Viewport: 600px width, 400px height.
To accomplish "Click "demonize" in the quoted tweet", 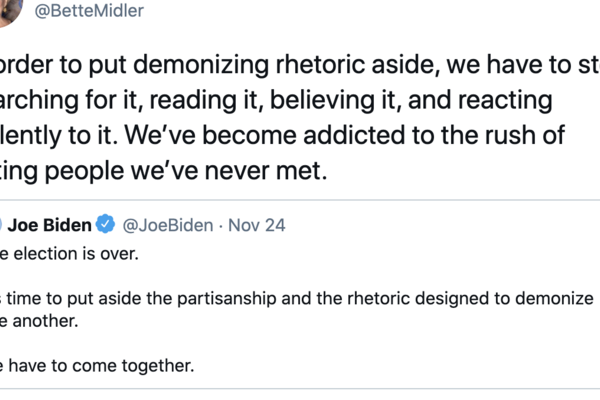I will click(554, 298).
